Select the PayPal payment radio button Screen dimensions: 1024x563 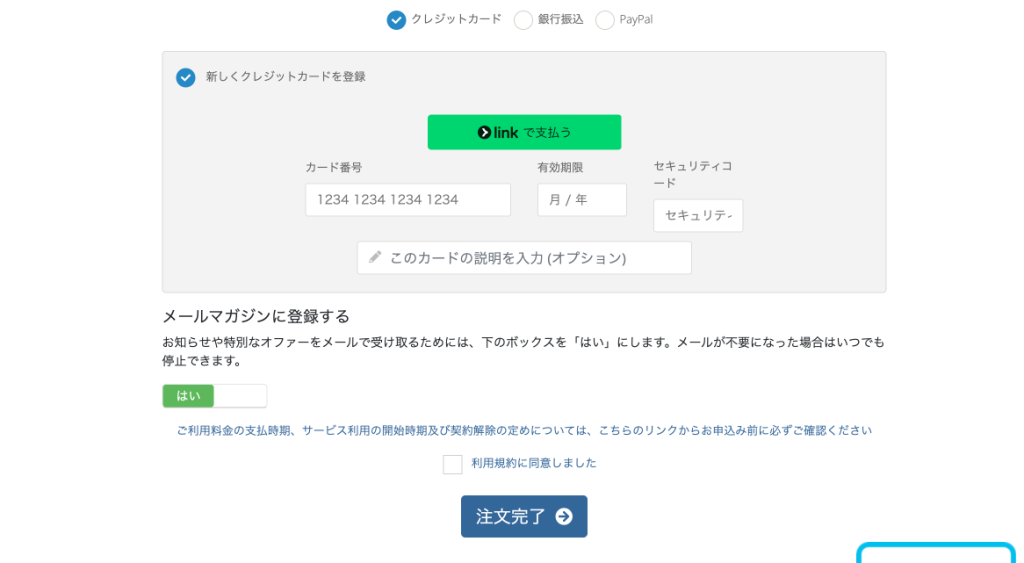[605, 20]
